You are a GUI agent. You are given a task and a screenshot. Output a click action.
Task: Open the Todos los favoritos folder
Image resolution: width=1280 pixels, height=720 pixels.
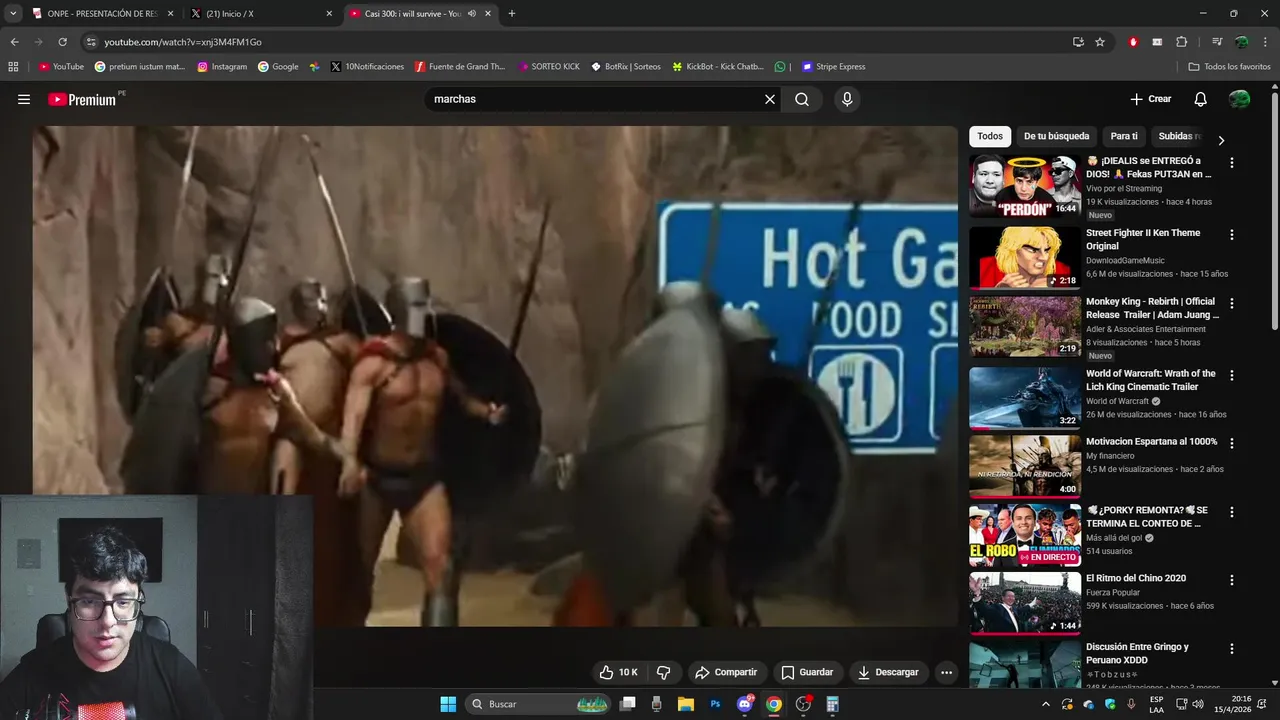pyautogui.click(x=1229, y=67)
